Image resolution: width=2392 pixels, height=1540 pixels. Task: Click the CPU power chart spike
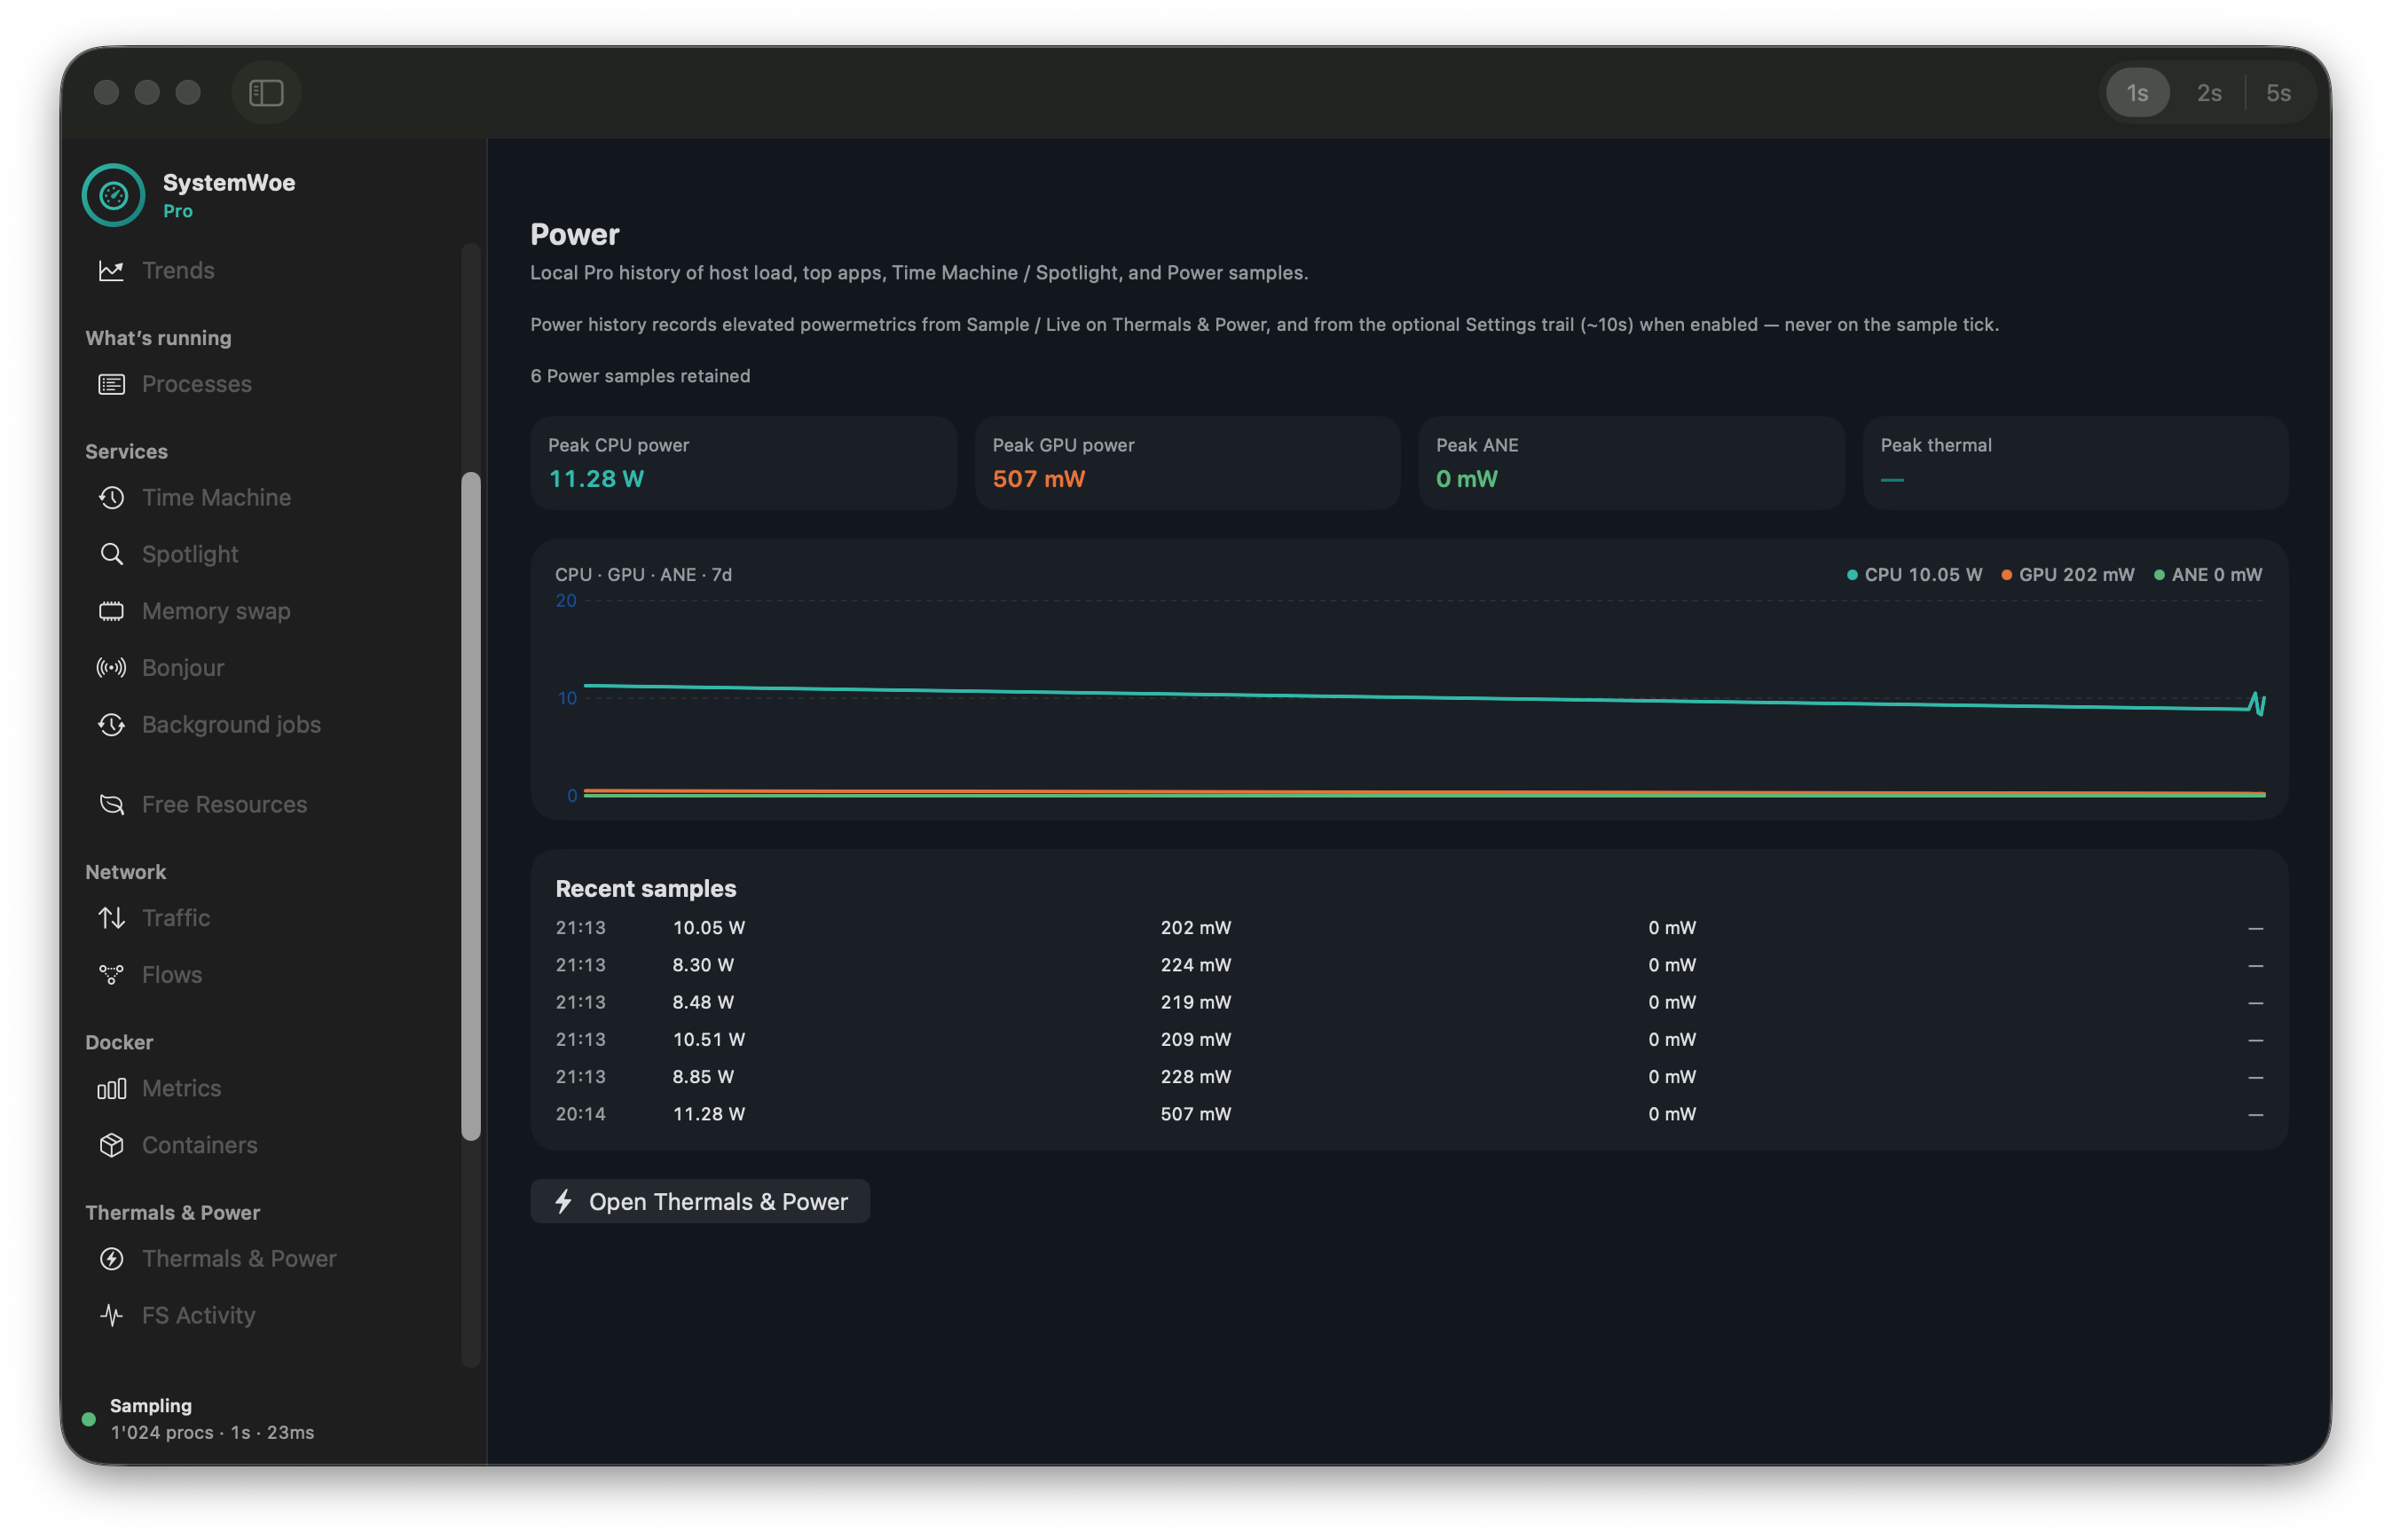point(2256,703)
